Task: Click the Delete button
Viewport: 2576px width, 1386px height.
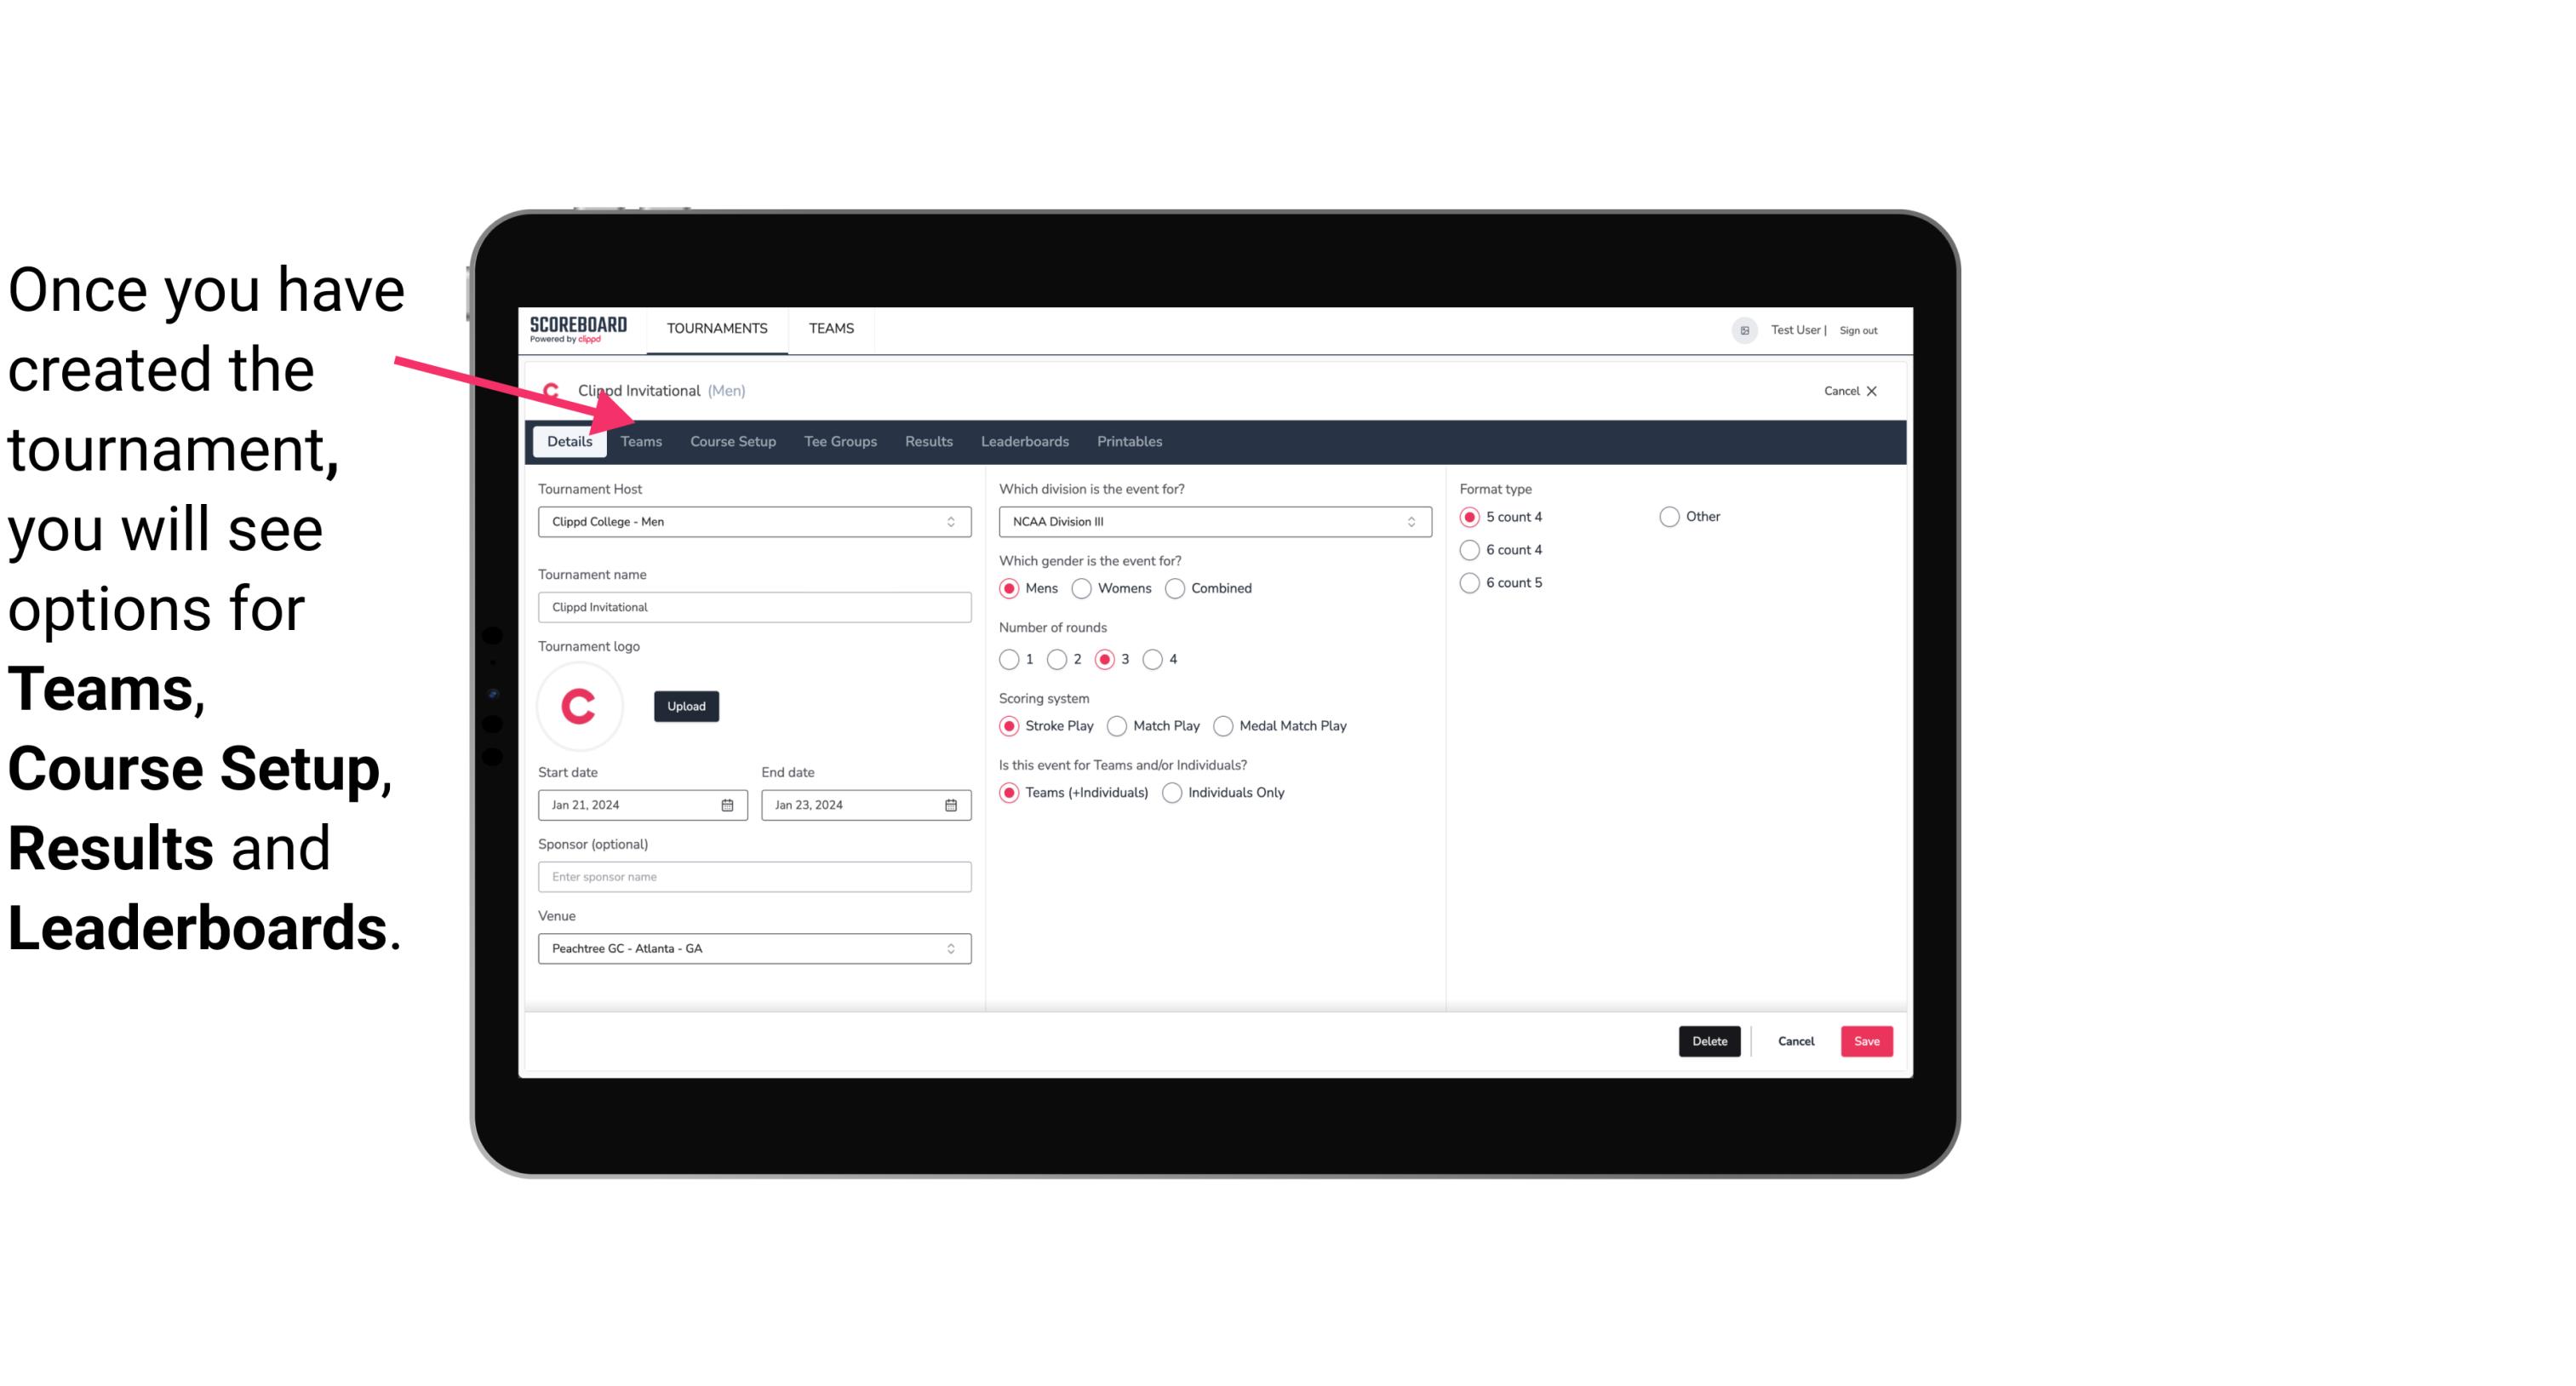Action: [1708, 1039]
